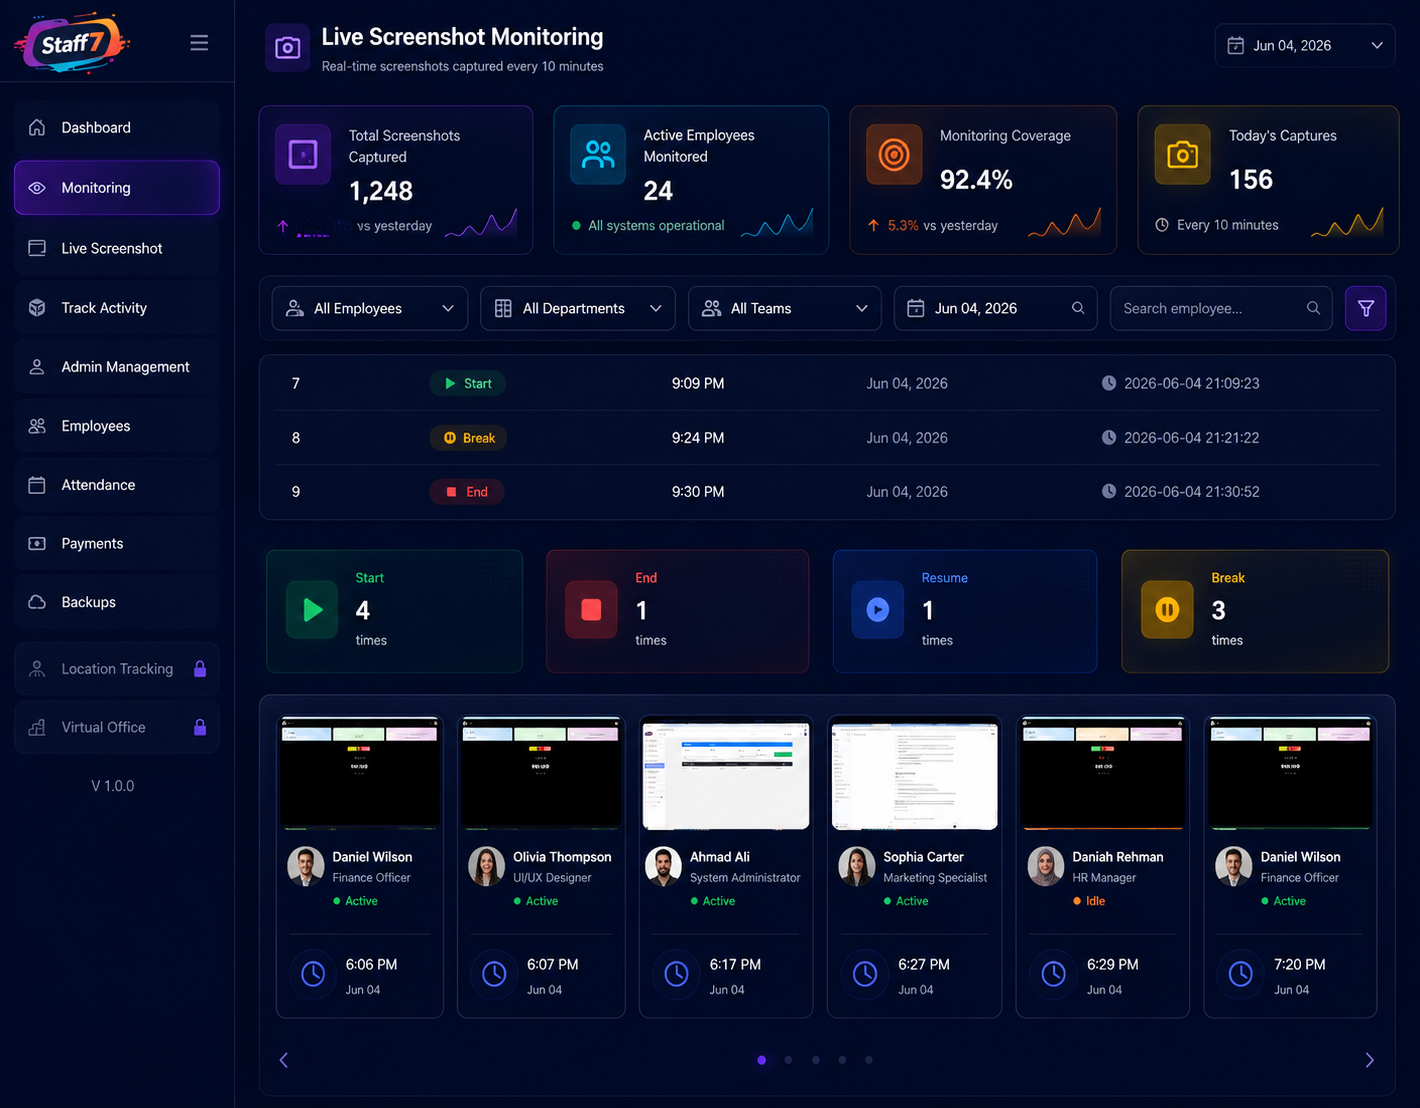
Task: Click the clock icon on 6:06 PM card
Action: point(313,974)
